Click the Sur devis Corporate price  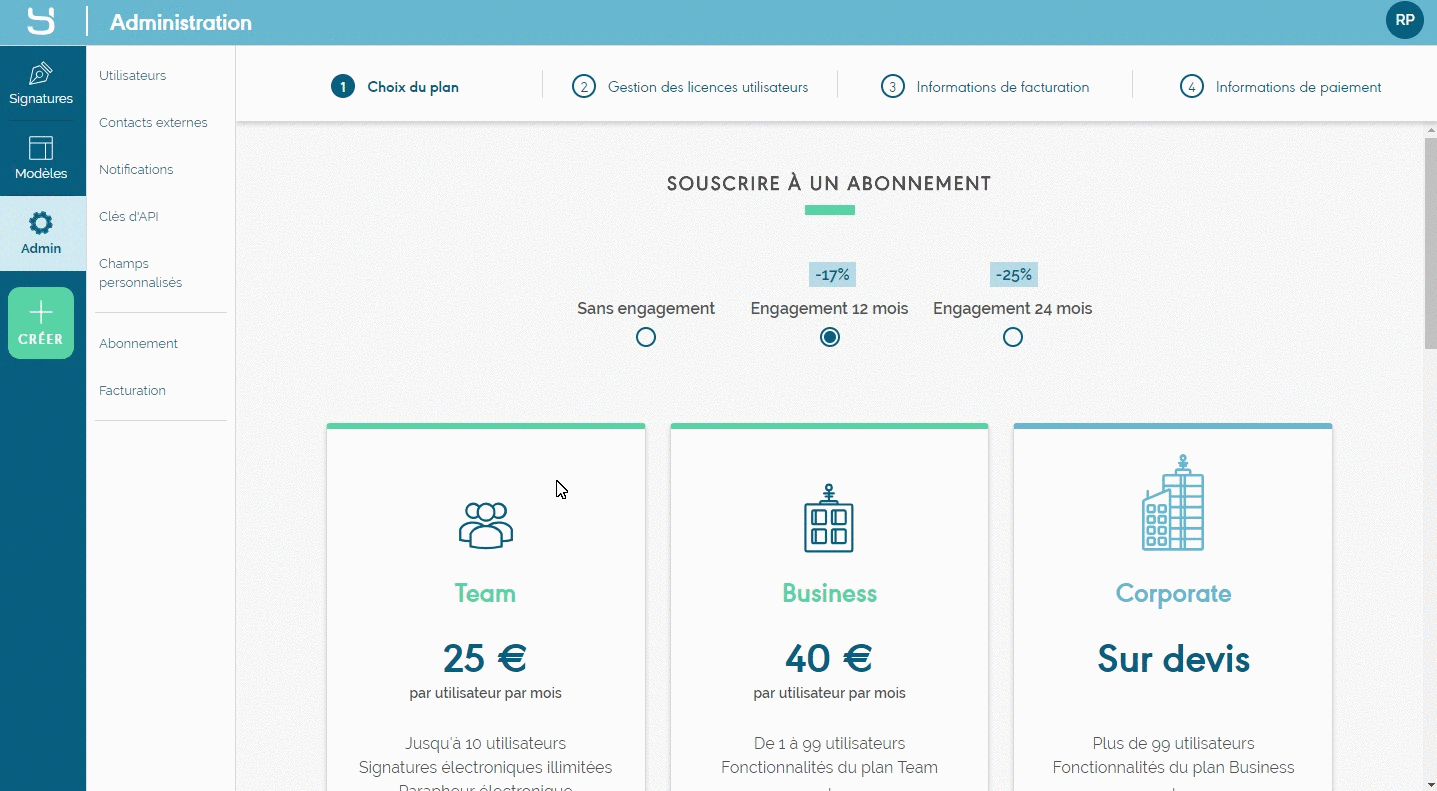coord(1173,659)
